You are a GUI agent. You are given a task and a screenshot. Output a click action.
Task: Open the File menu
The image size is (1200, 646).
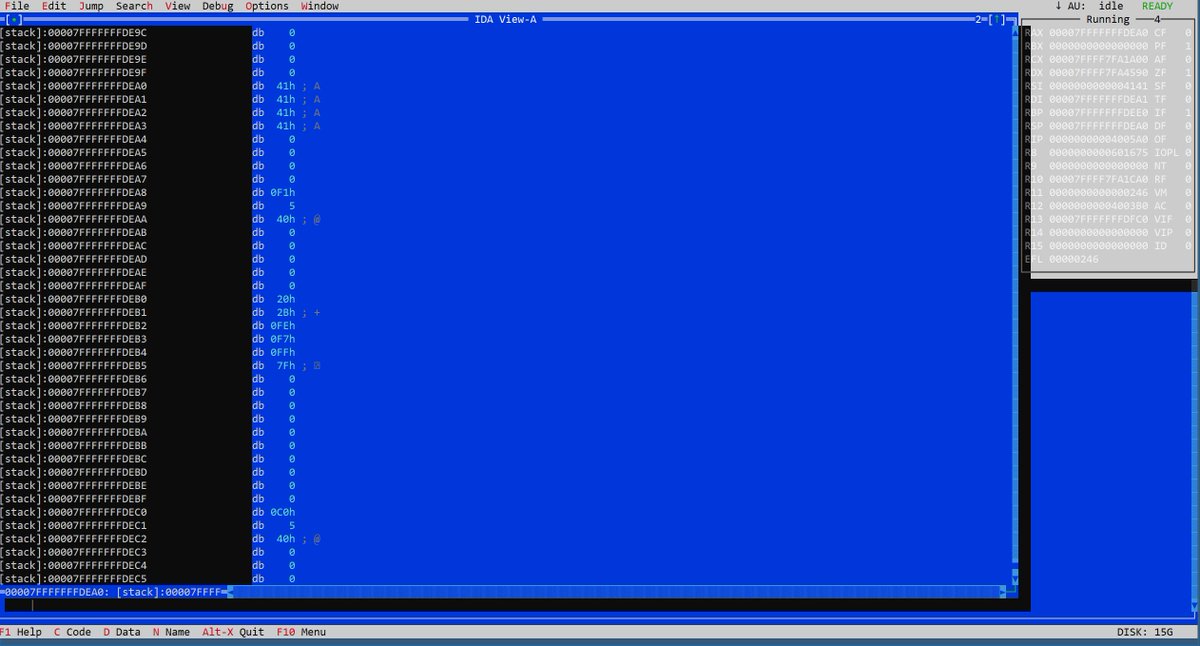[16, 6]
